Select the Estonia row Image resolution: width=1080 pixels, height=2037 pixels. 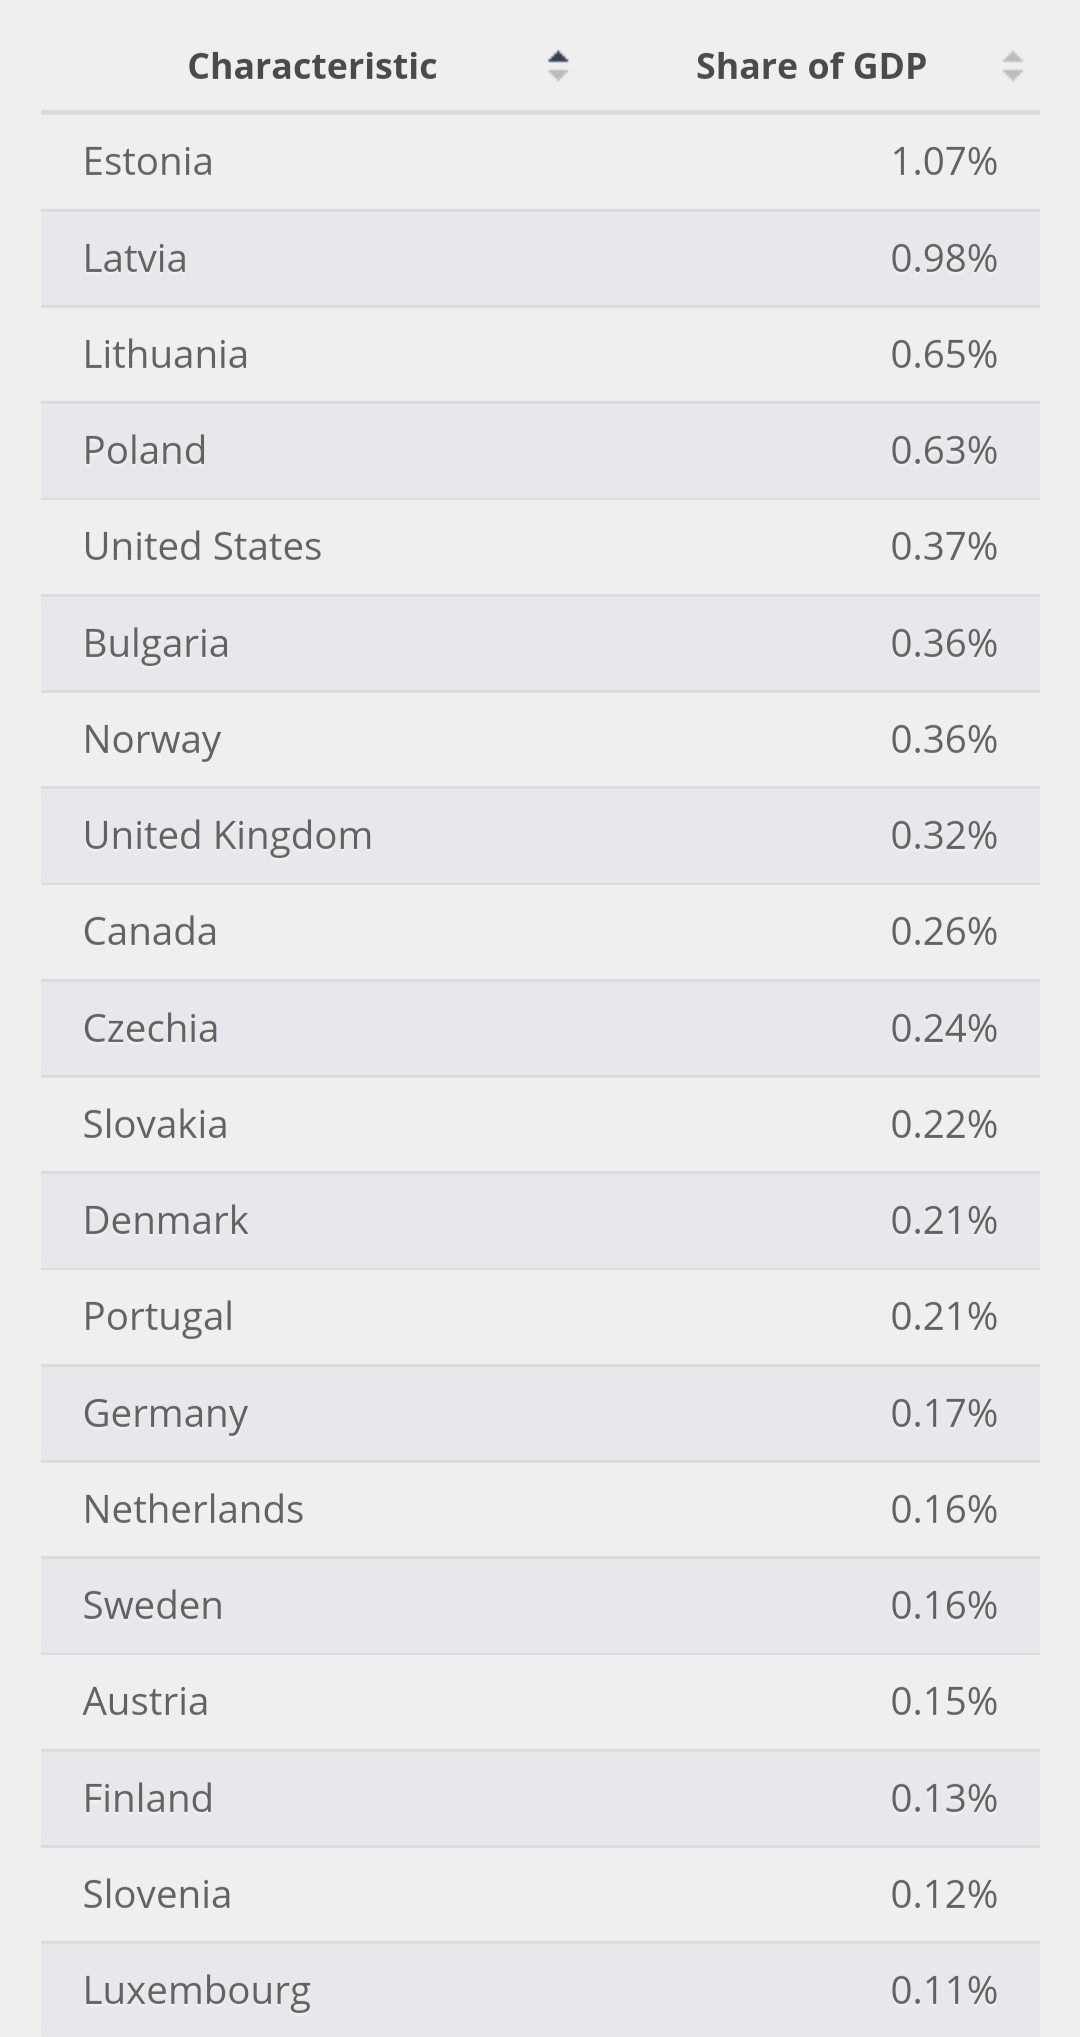(540, 162)
